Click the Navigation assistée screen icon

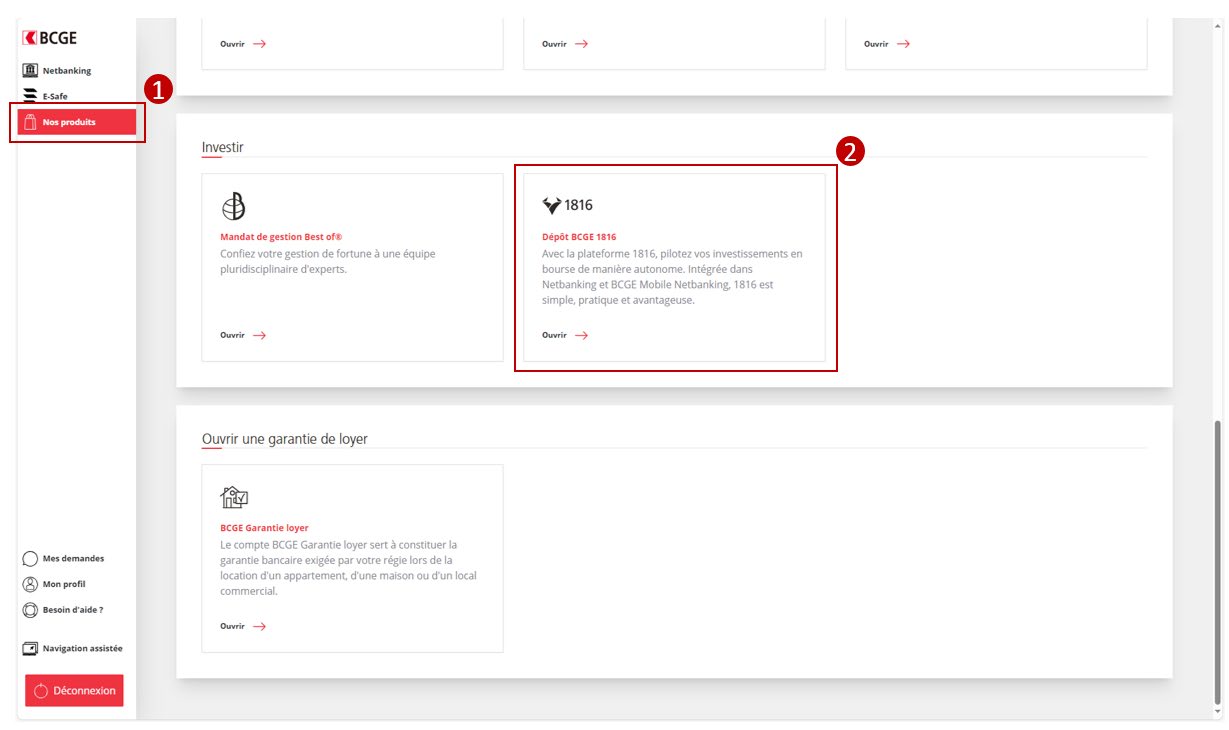[x=30, y=648]
